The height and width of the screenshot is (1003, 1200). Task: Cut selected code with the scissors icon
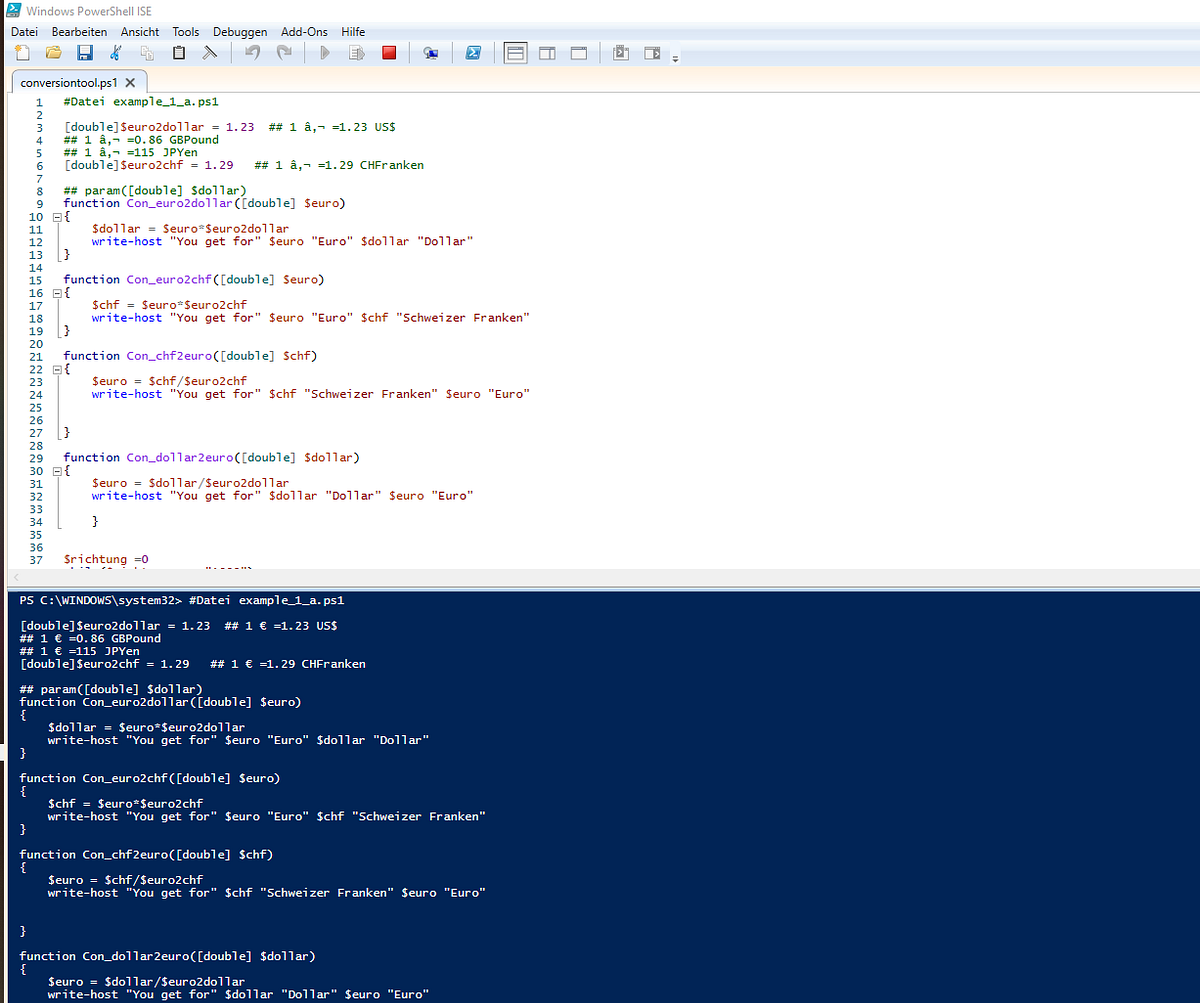click(115, 52)
